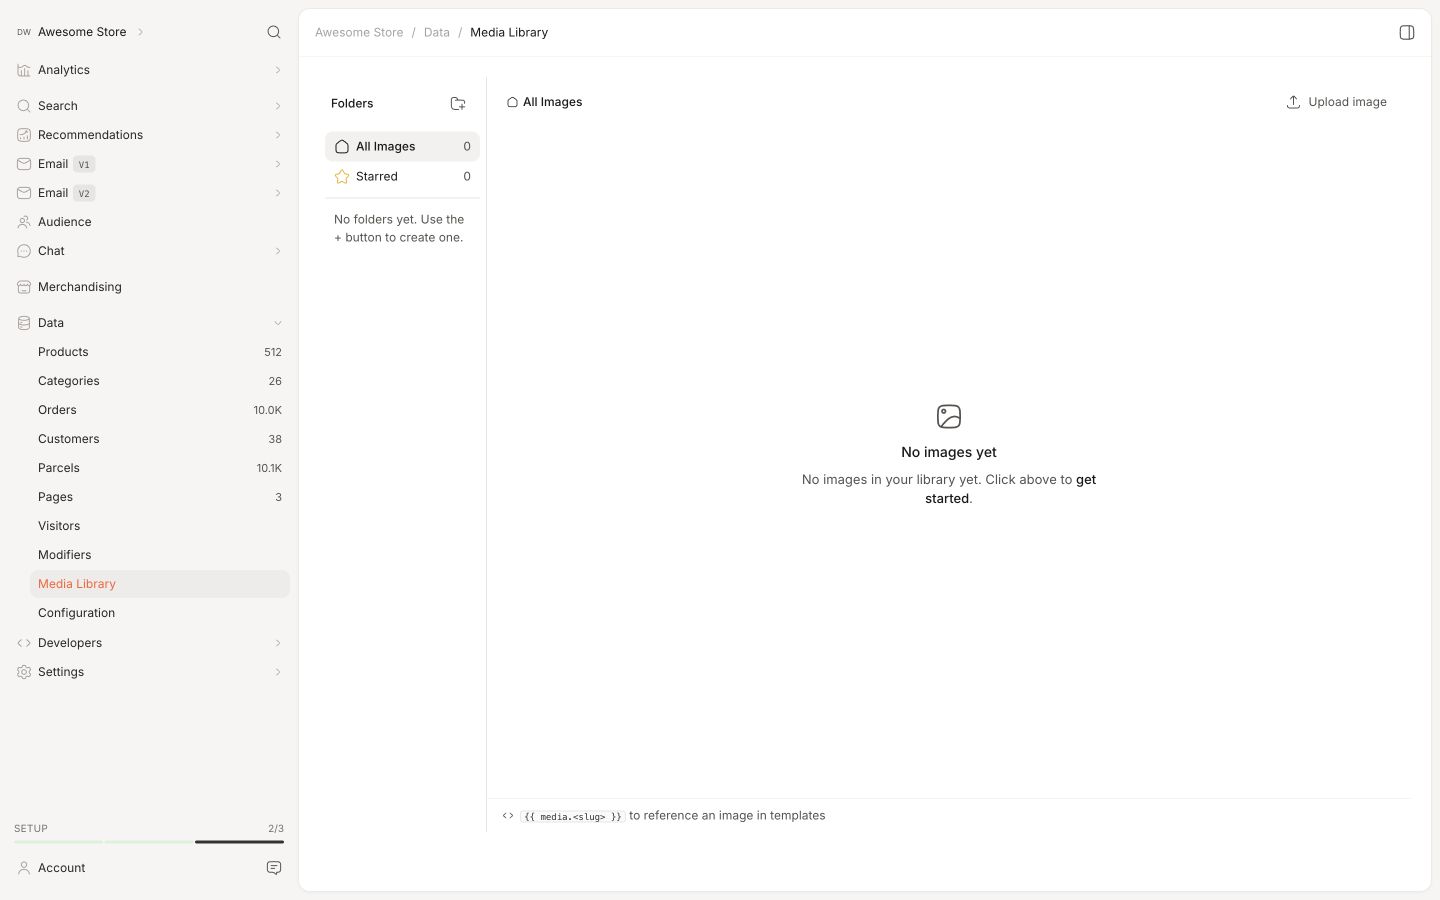Viewport: 1440px width, 900px height.
Task: Open Products under Data
Action: pos(159,352)
